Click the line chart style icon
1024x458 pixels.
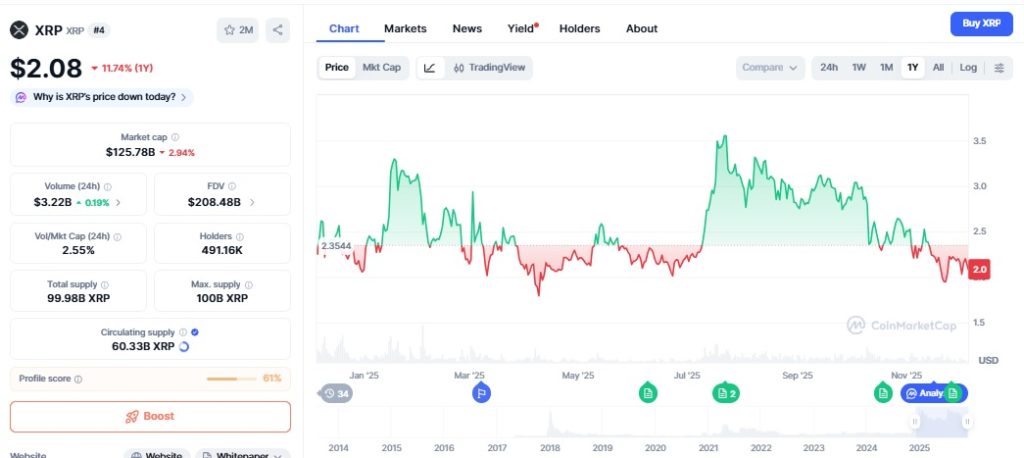[x=430, y=68]
